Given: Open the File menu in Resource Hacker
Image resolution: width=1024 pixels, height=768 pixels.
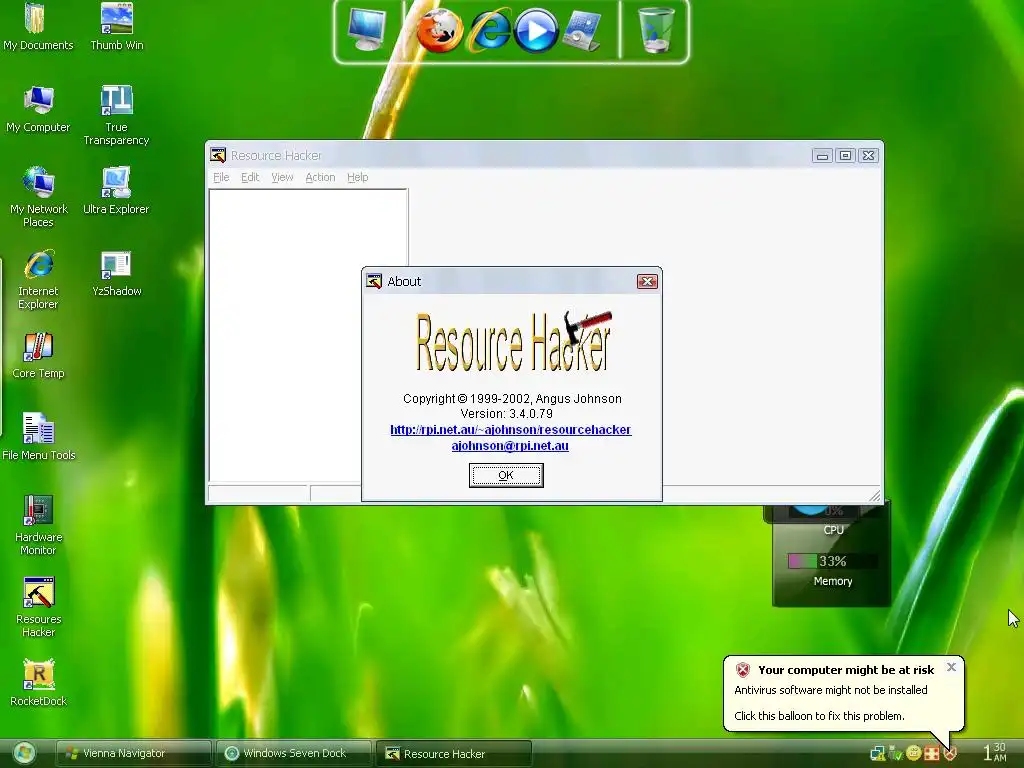Looking at the screenshot, I should [221, 177].
